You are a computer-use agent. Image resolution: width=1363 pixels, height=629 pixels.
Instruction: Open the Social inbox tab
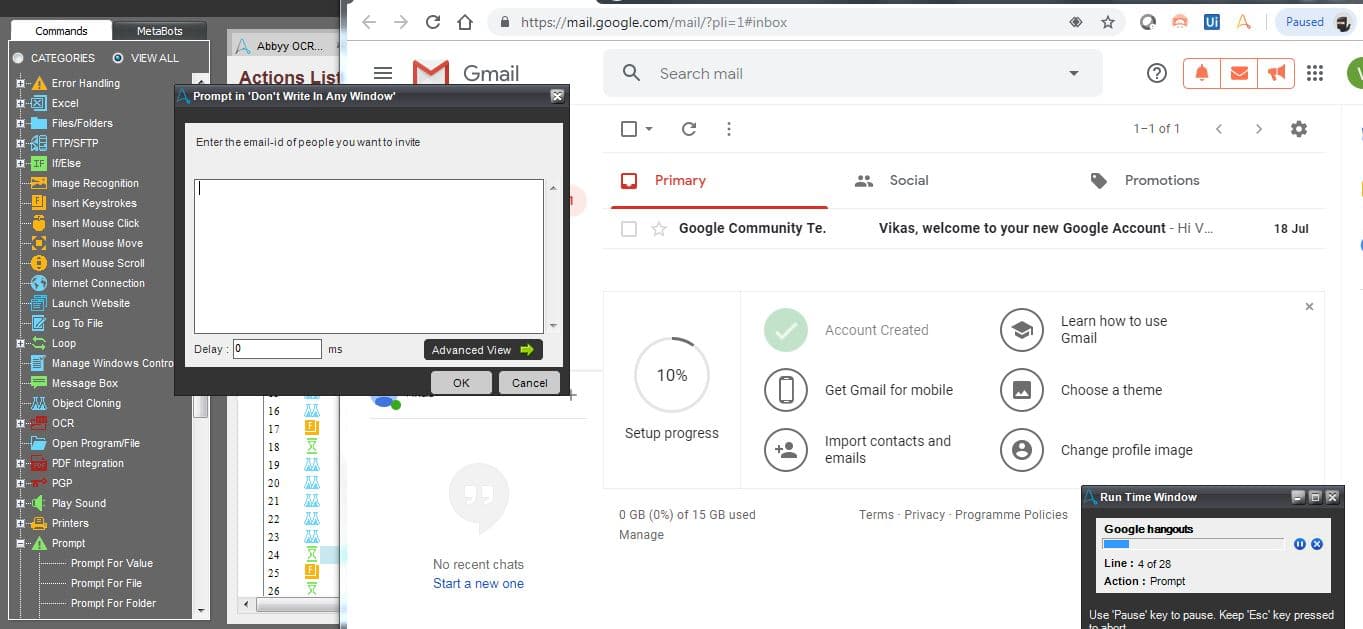click(890, 181)
